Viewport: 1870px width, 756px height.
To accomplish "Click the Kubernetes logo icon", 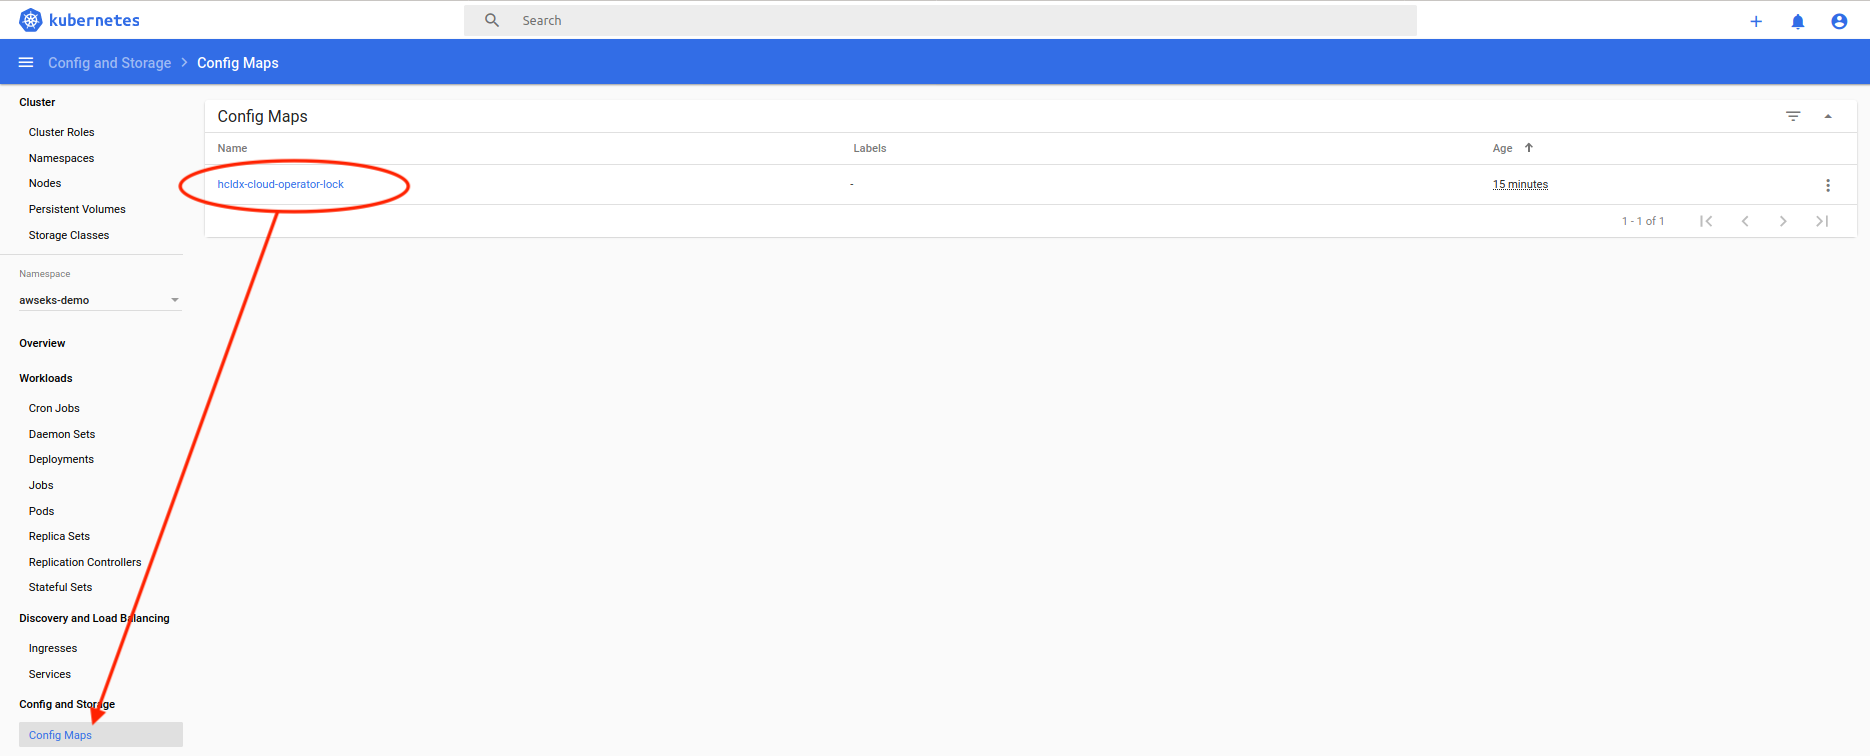I will [31, 20].
